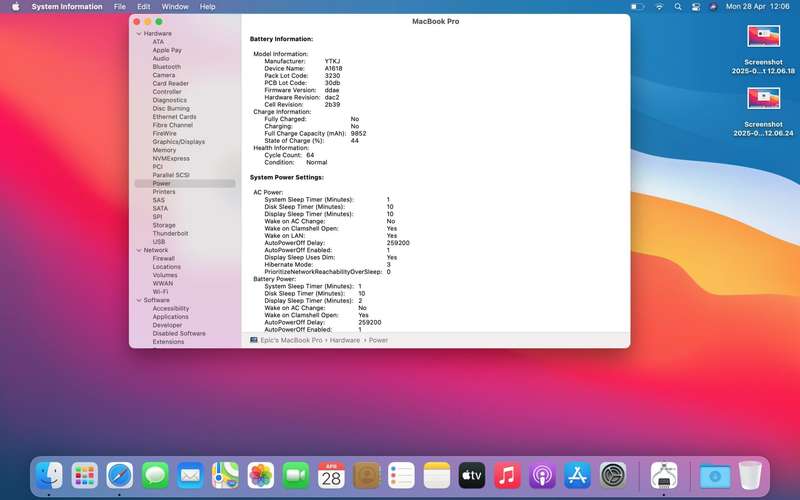800x500 pixels.
Task: Collapse the Network section in sidebar
Action: [x=139, y=251]
